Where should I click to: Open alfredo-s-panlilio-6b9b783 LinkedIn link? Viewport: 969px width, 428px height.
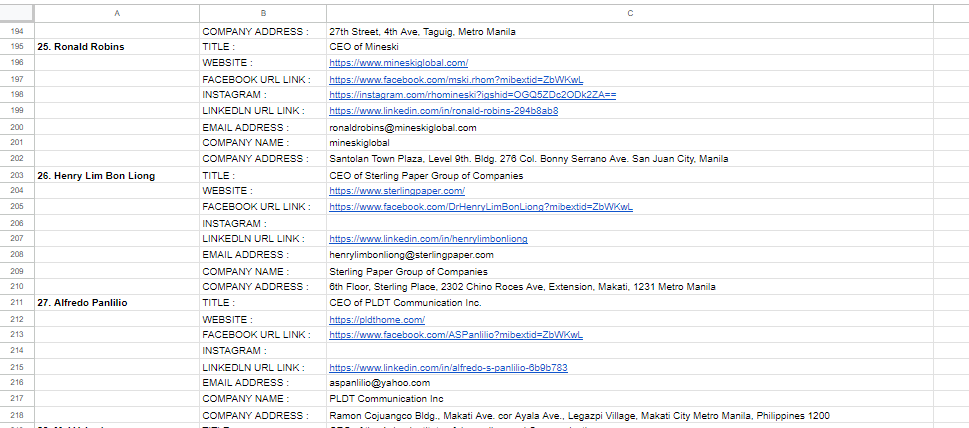coord(448,367)
